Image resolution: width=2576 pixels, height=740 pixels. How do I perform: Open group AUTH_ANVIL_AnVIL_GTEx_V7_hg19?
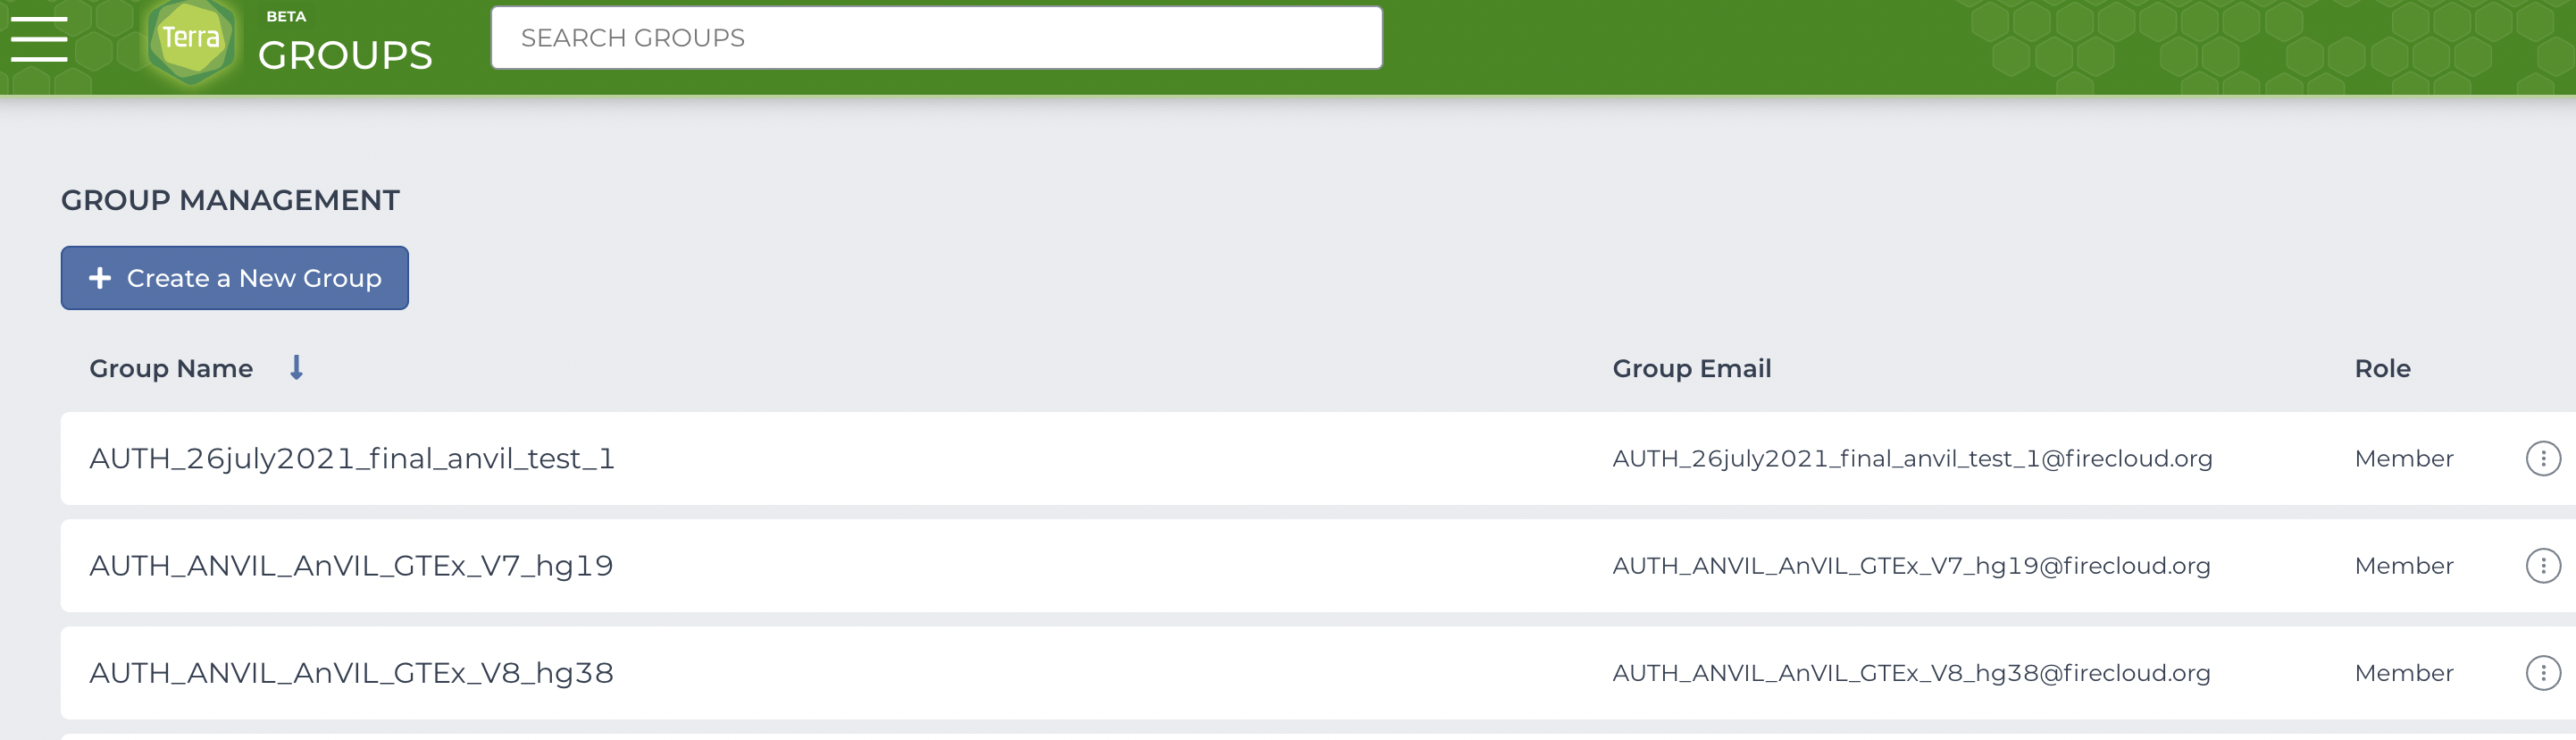point(351,566)
